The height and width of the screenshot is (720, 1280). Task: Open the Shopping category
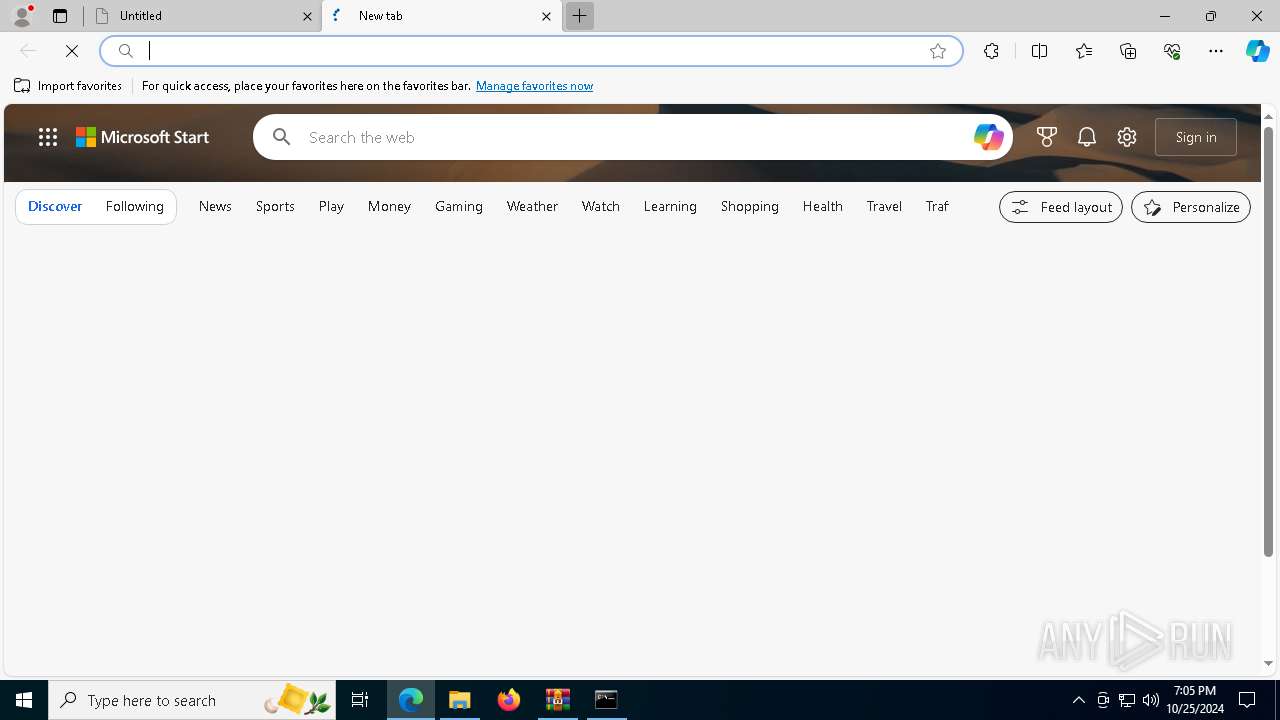pyautogui.click(x=750, y=206)
